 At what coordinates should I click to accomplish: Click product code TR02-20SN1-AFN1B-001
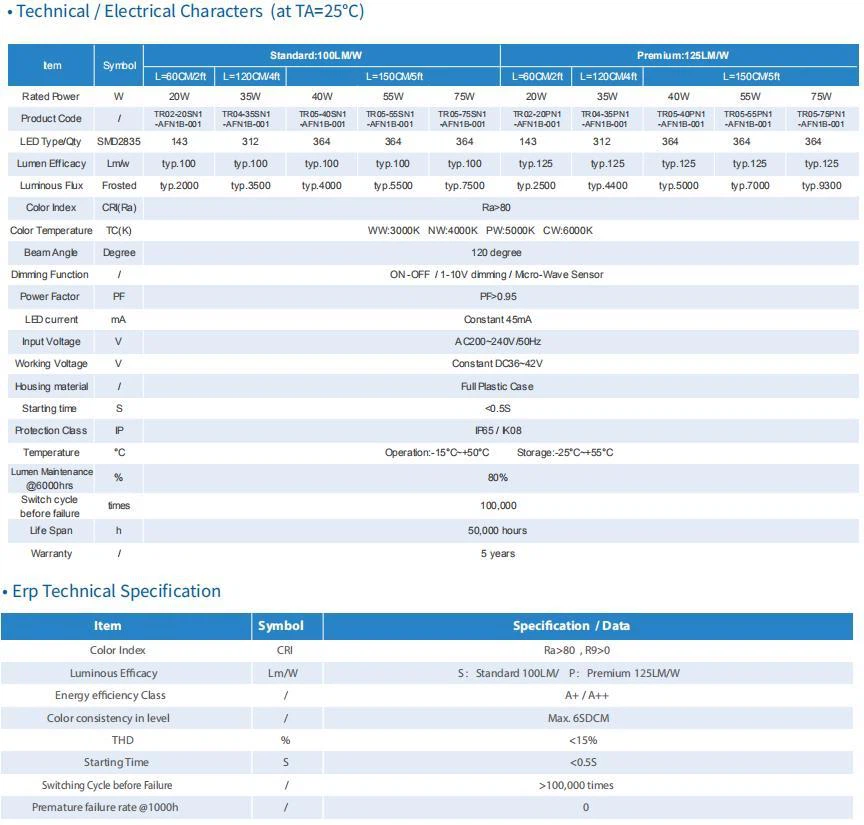click(178, 119)
